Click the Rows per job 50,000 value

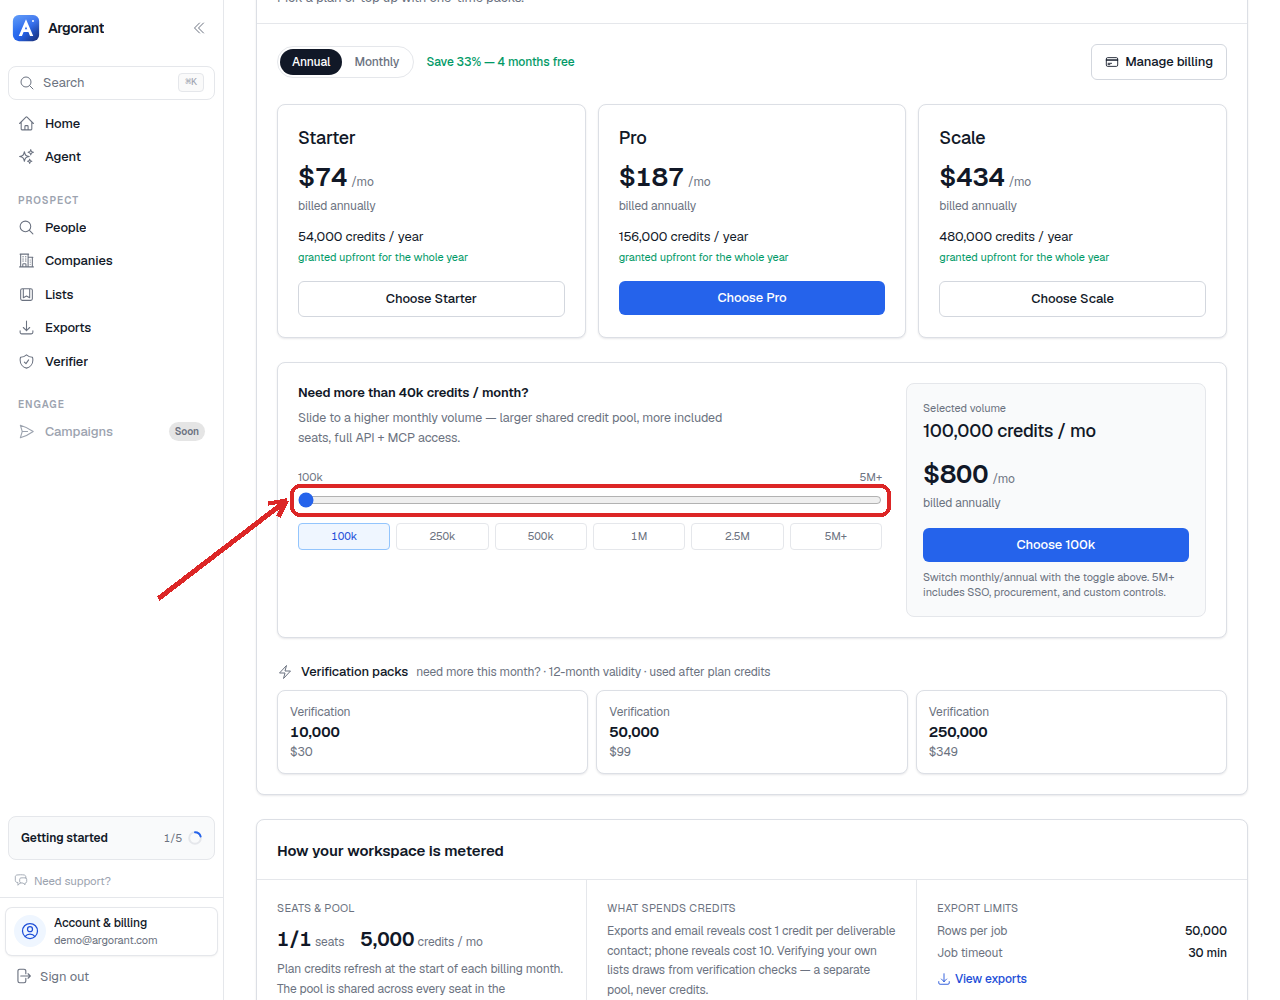[1206, 931]
